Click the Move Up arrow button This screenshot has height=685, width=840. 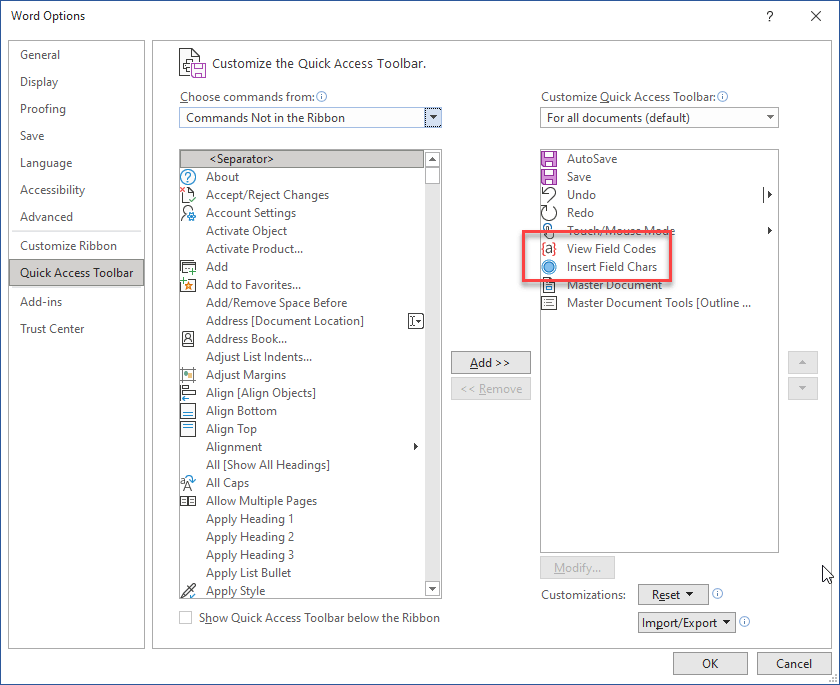pyautogui.click(x=802, y=363)
